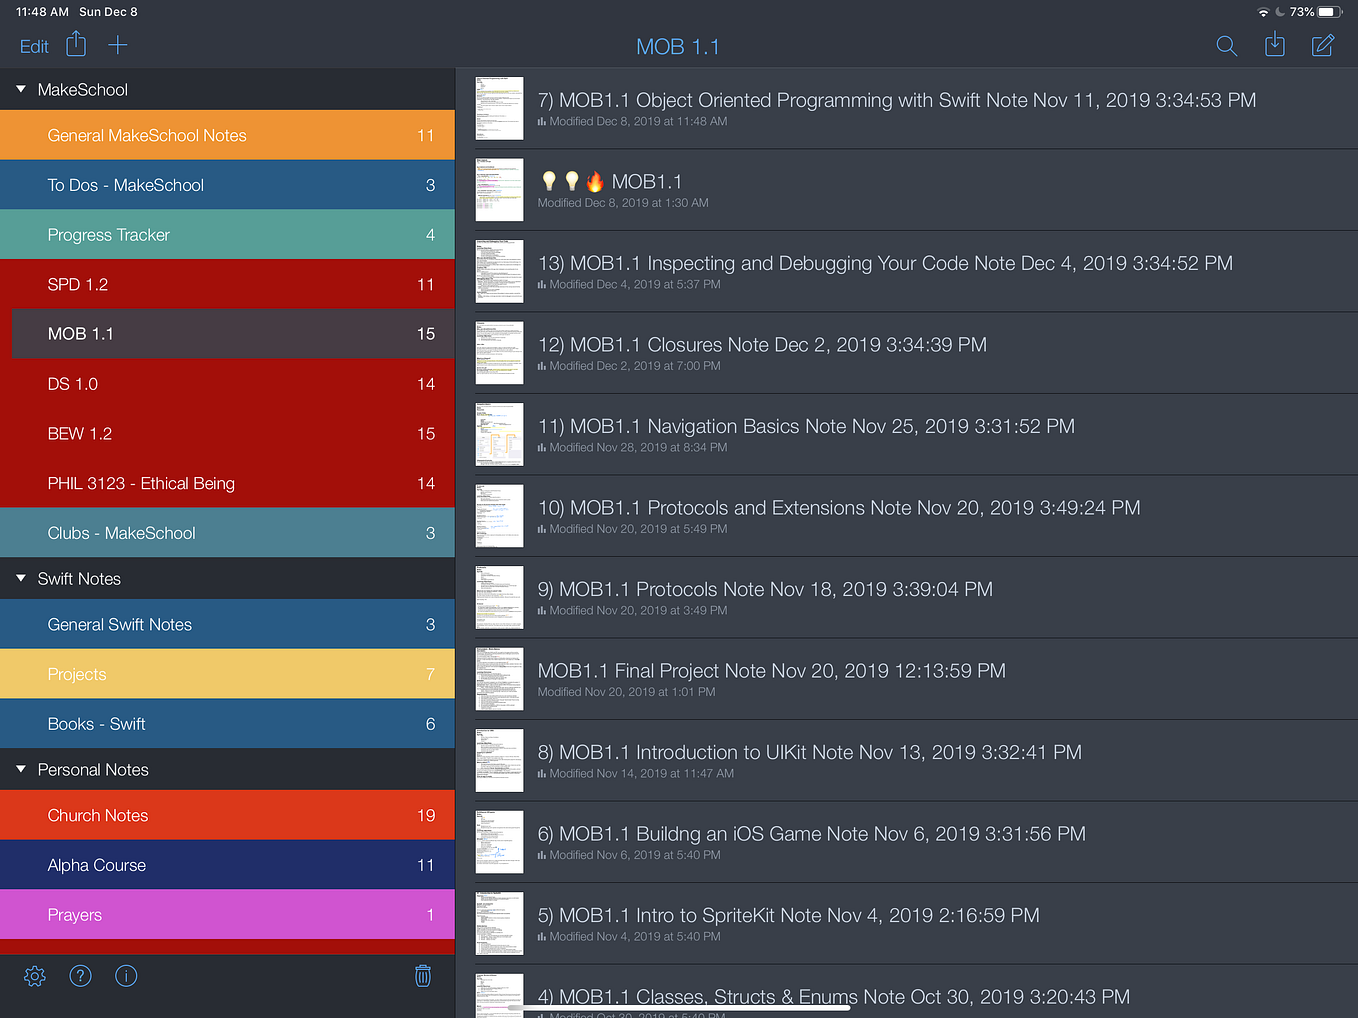Image resolution: width=1358 pixels, height=1018 pixels.
Task: Select the yellow Projects subject
Action: pos(227,674)
